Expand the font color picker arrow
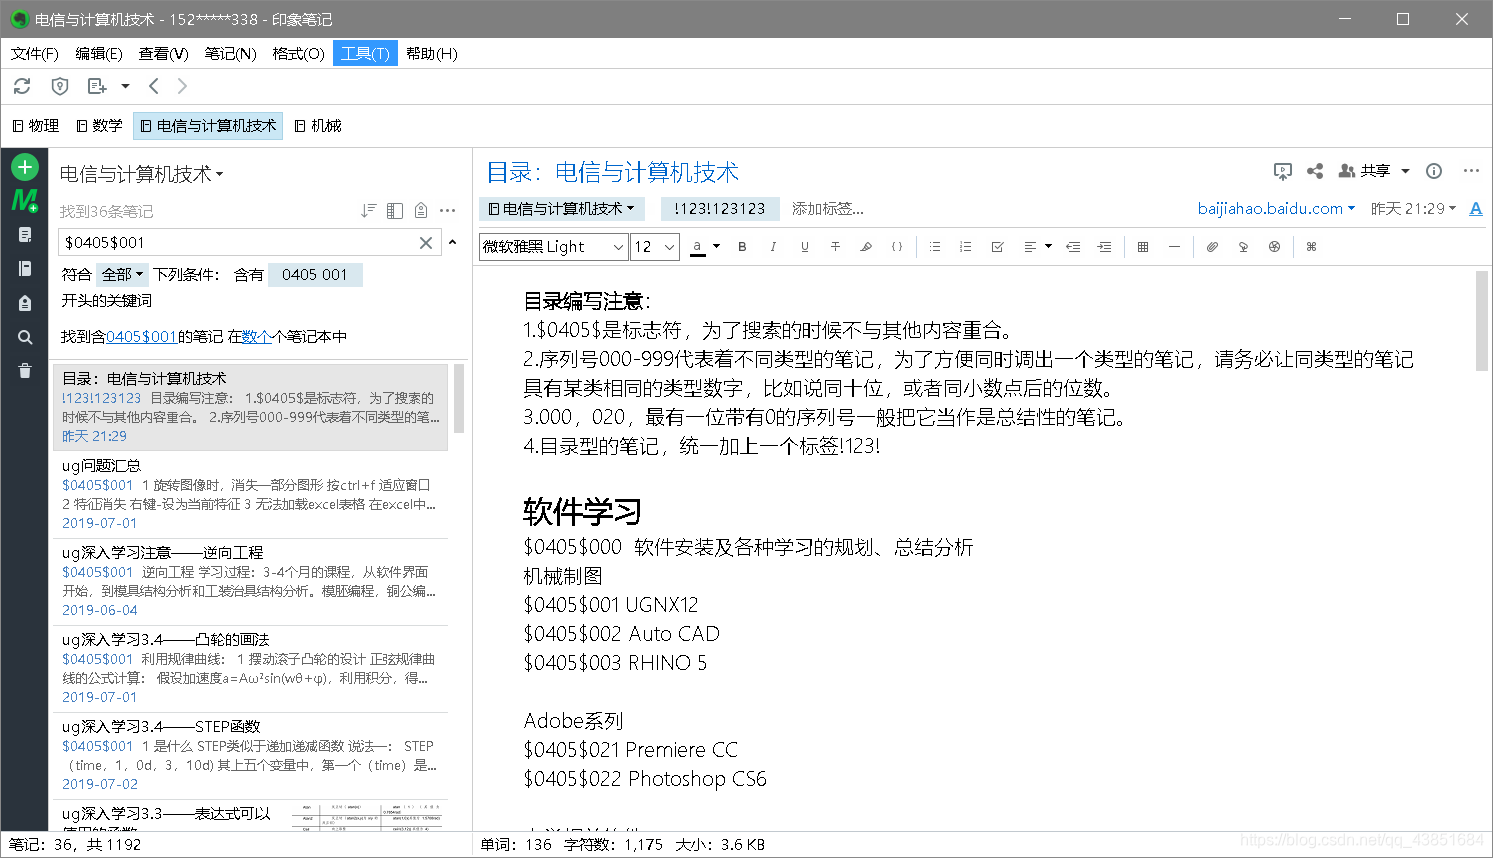1493x858 pixels. tap(716, 247)
